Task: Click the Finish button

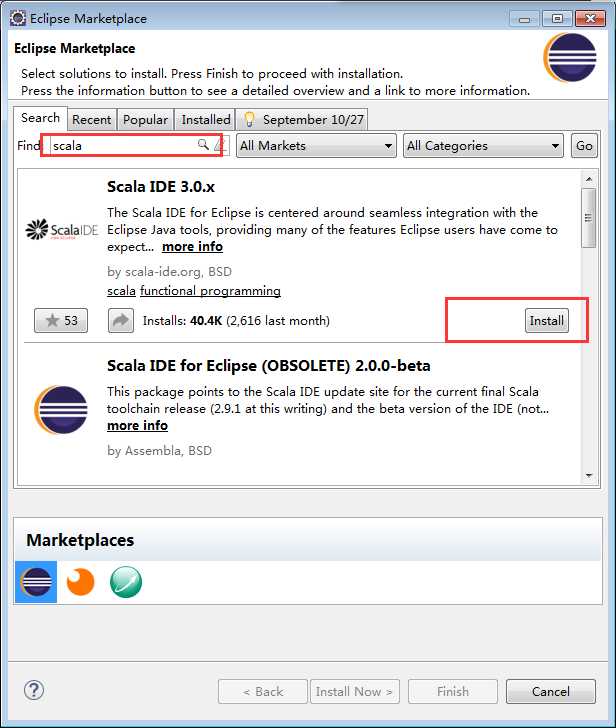Action: click(453, 691)
